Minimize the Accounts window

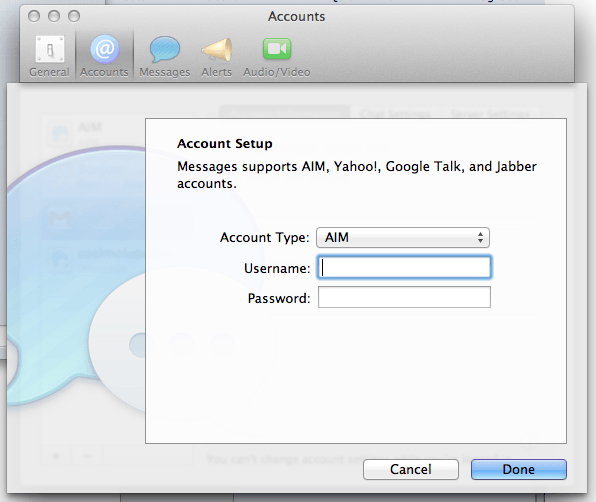[54, 16]
